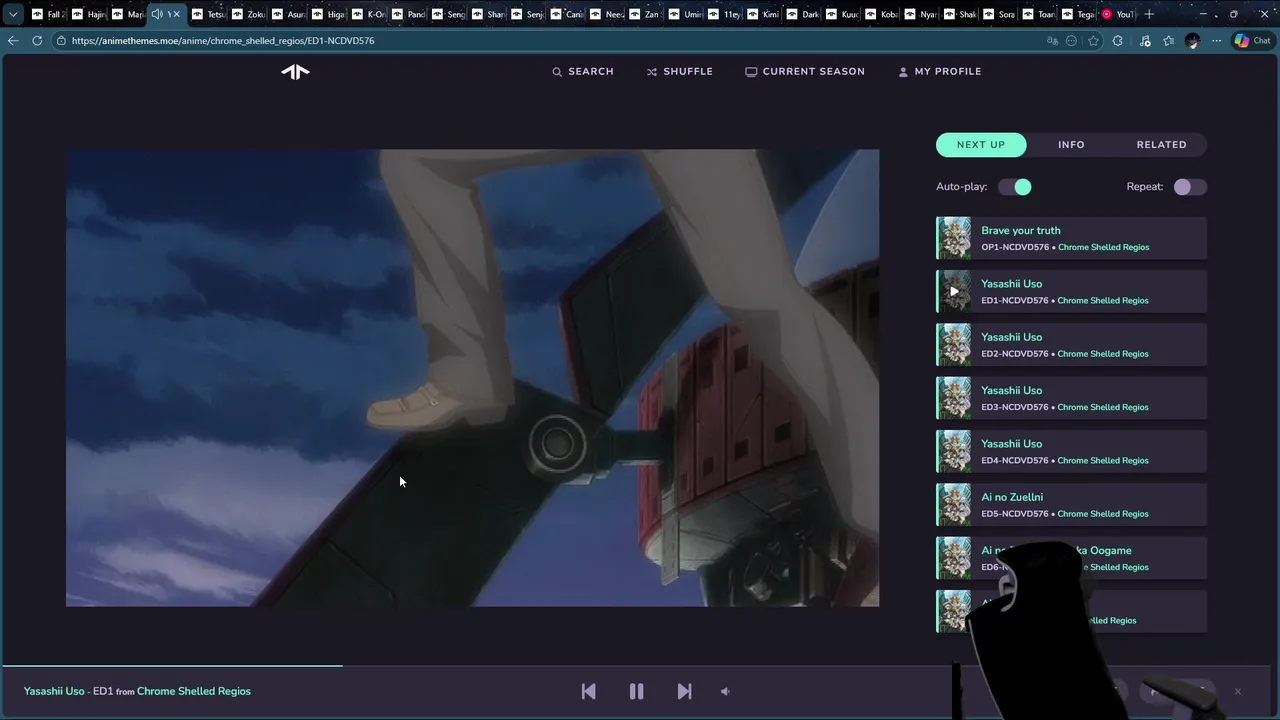Switch to the Info tab
1280x720 pixels.
(1071, 145)
